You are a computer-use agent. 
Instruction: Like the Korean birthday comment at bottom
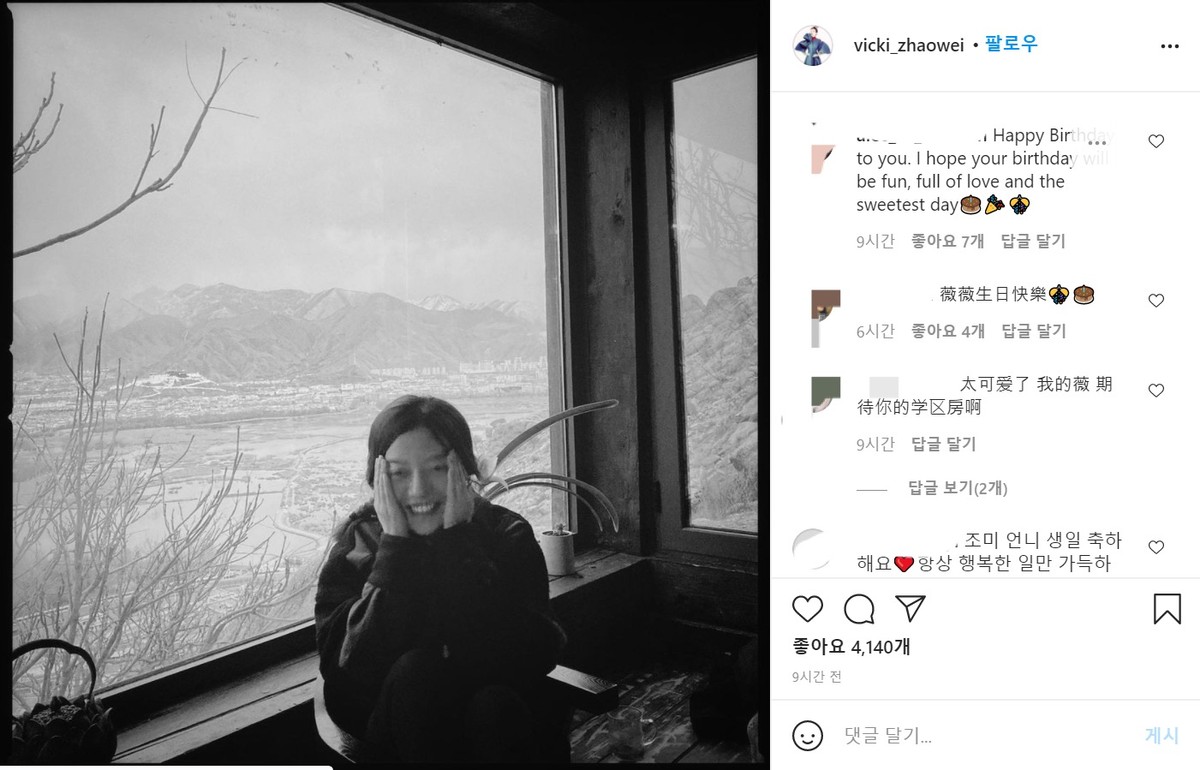click(1156, 547)
